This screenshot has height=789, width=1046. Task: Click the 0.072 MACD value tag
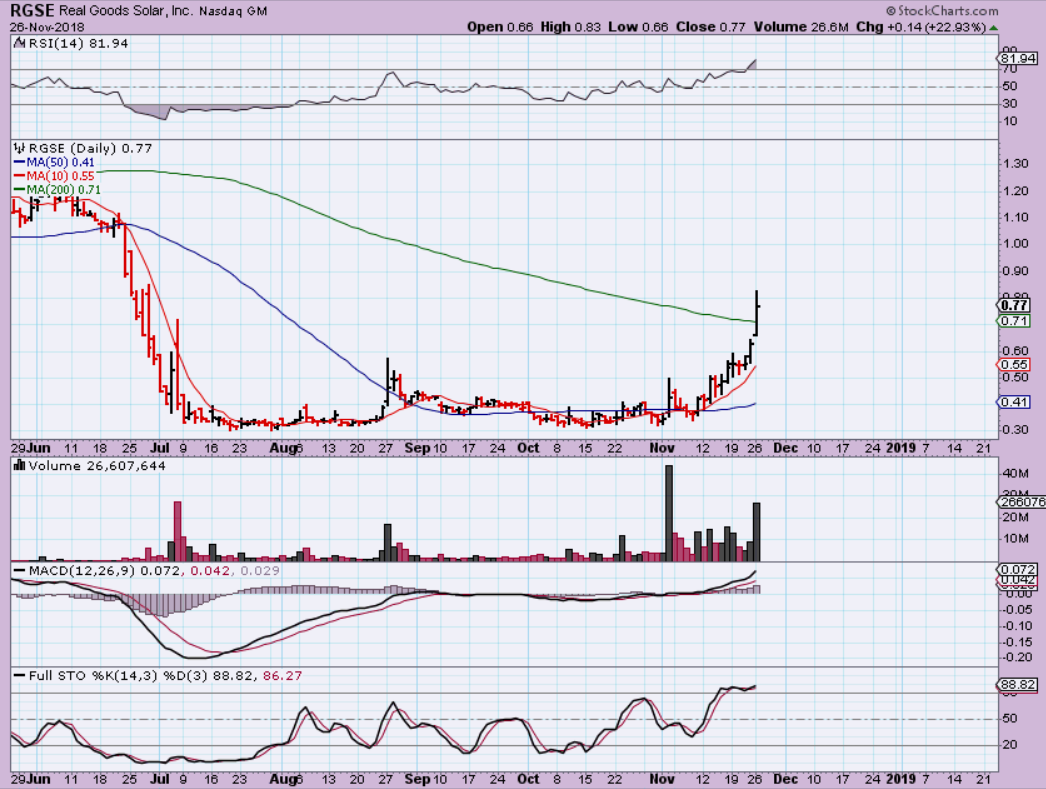point(1017,570)
